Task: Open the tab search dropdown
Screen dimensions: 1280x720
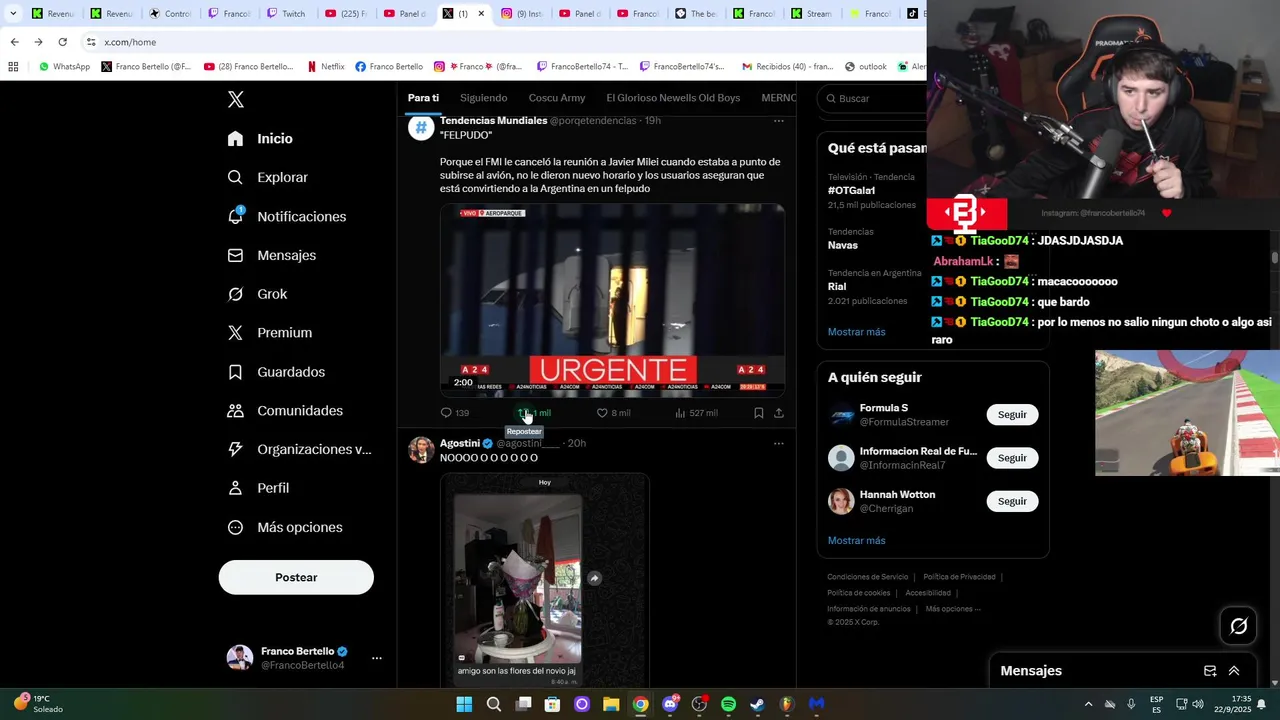Action: [x=12, y=14]
